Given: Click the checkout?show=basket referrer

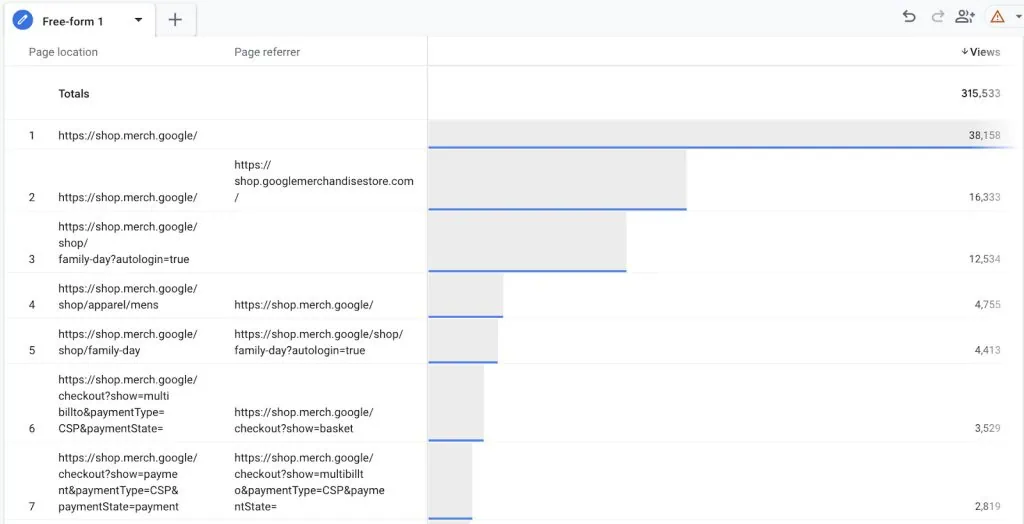Looking at the screenshot, I should [x=304, y=421].
